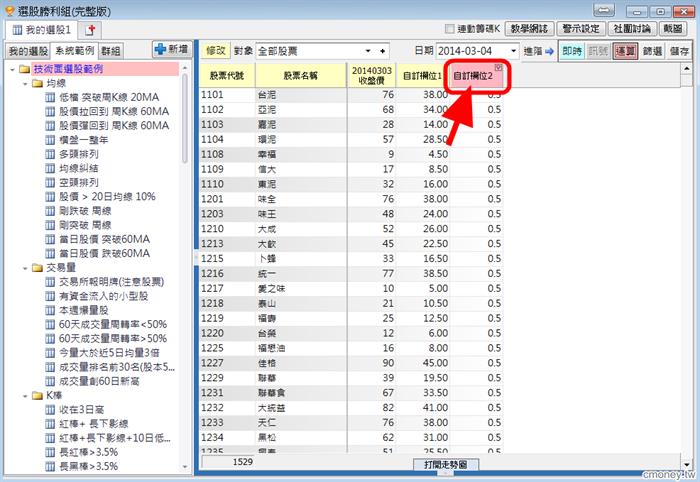Click folder icon of 技術面選股範例
The height and width of the screenshot is (482, 700).
(x=25, y=69)
